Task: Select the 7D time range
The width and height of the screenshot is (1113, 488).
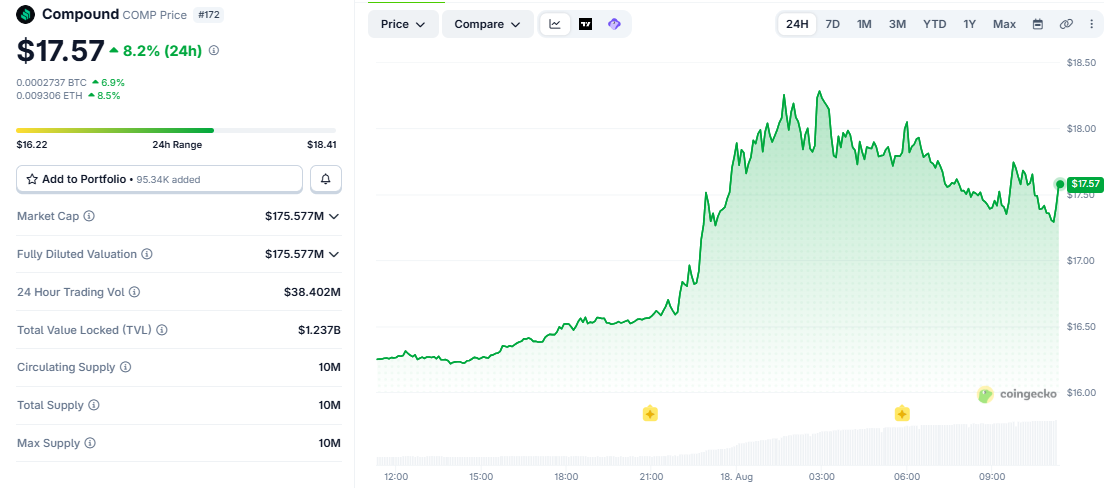Action: click(x=833, y=24)
